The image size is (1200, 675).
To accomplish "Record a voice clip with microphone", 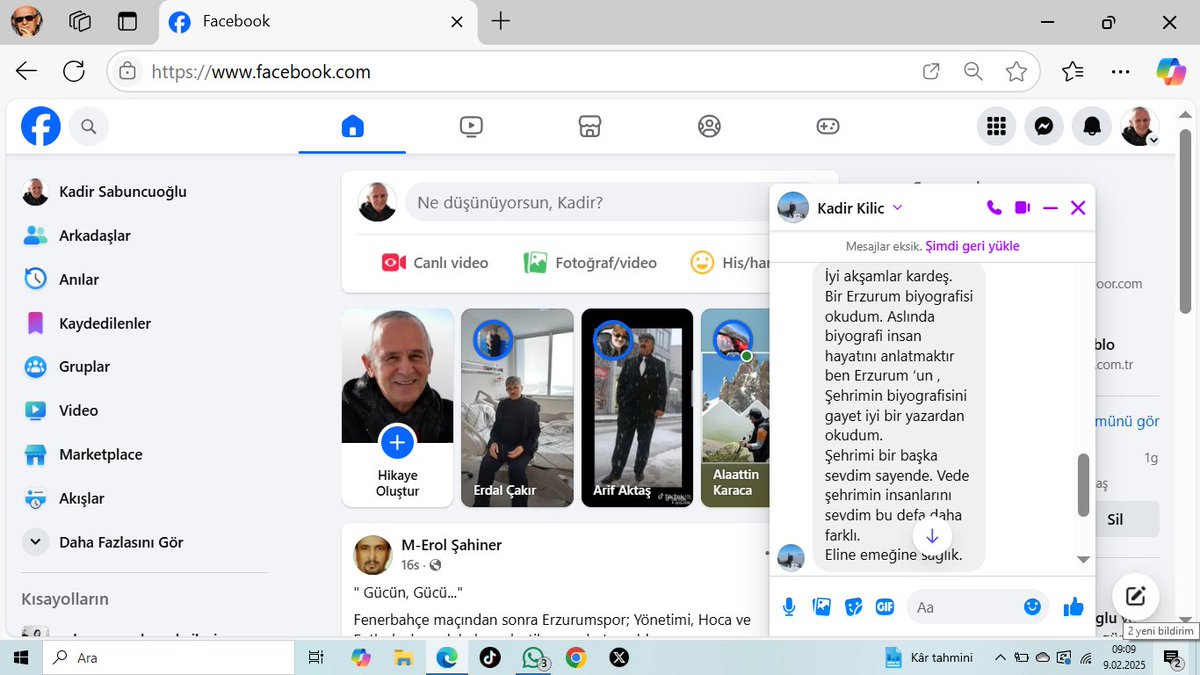I will point(789,606).
